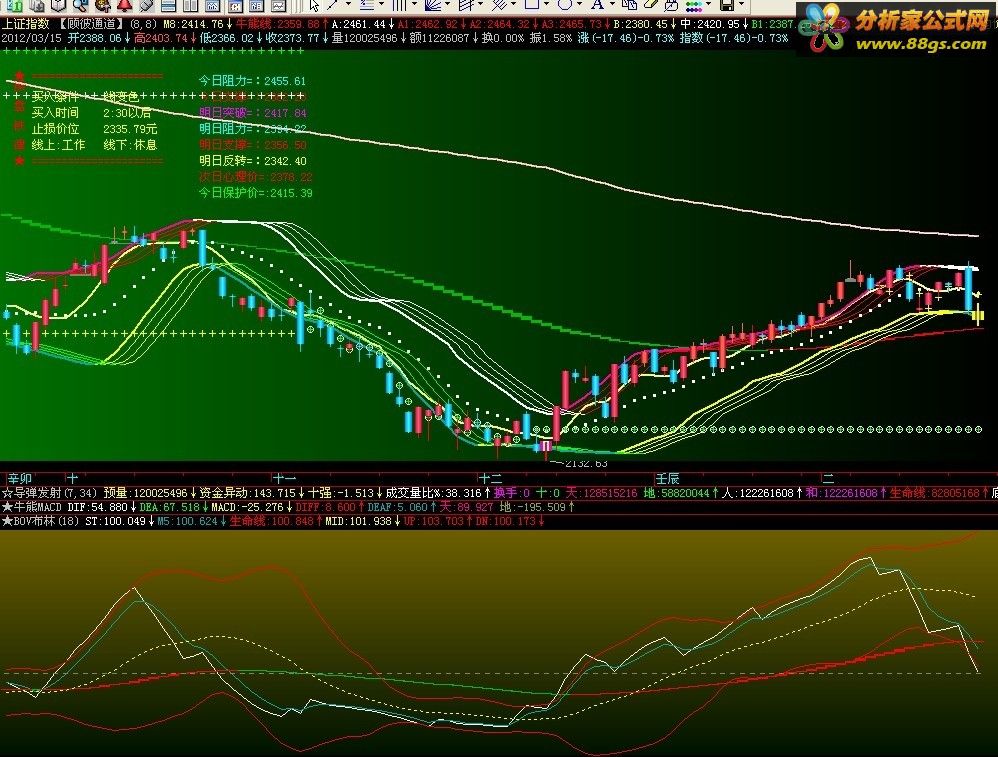
Task: Click the 牛熊线:2359.88 value
Action: (278, 24)
